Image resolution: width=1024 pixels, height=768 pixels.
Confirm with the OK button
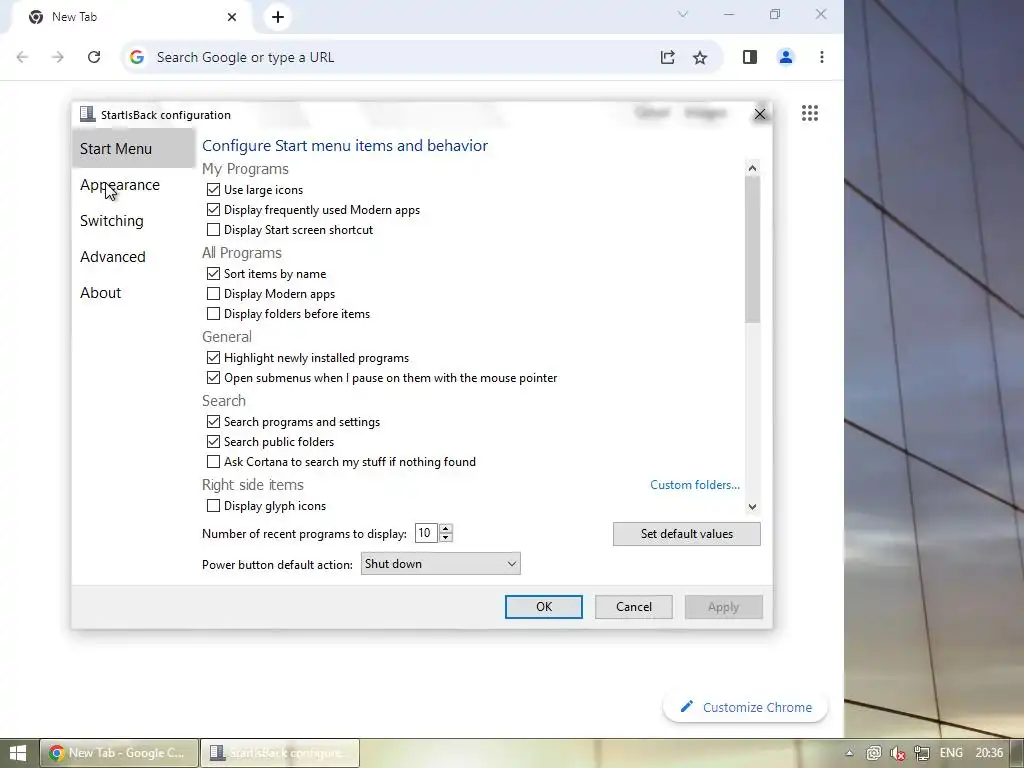point(543,607)
